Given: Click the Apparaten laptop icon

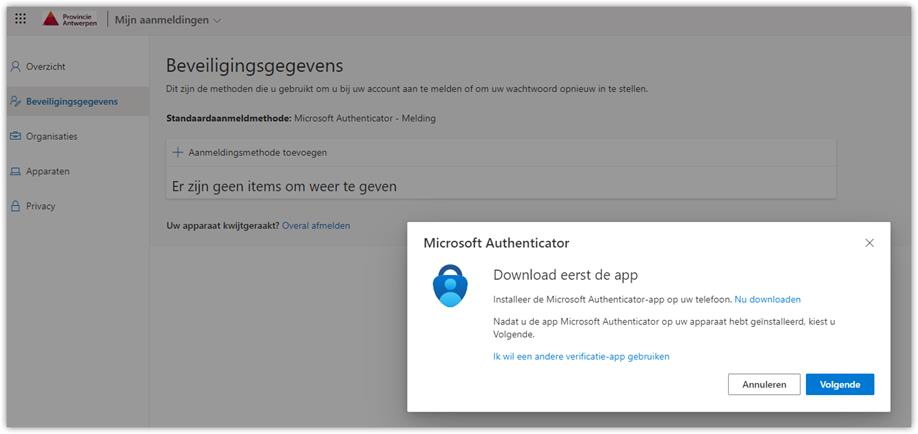Looking at the screenshot, I should point(15,171).
